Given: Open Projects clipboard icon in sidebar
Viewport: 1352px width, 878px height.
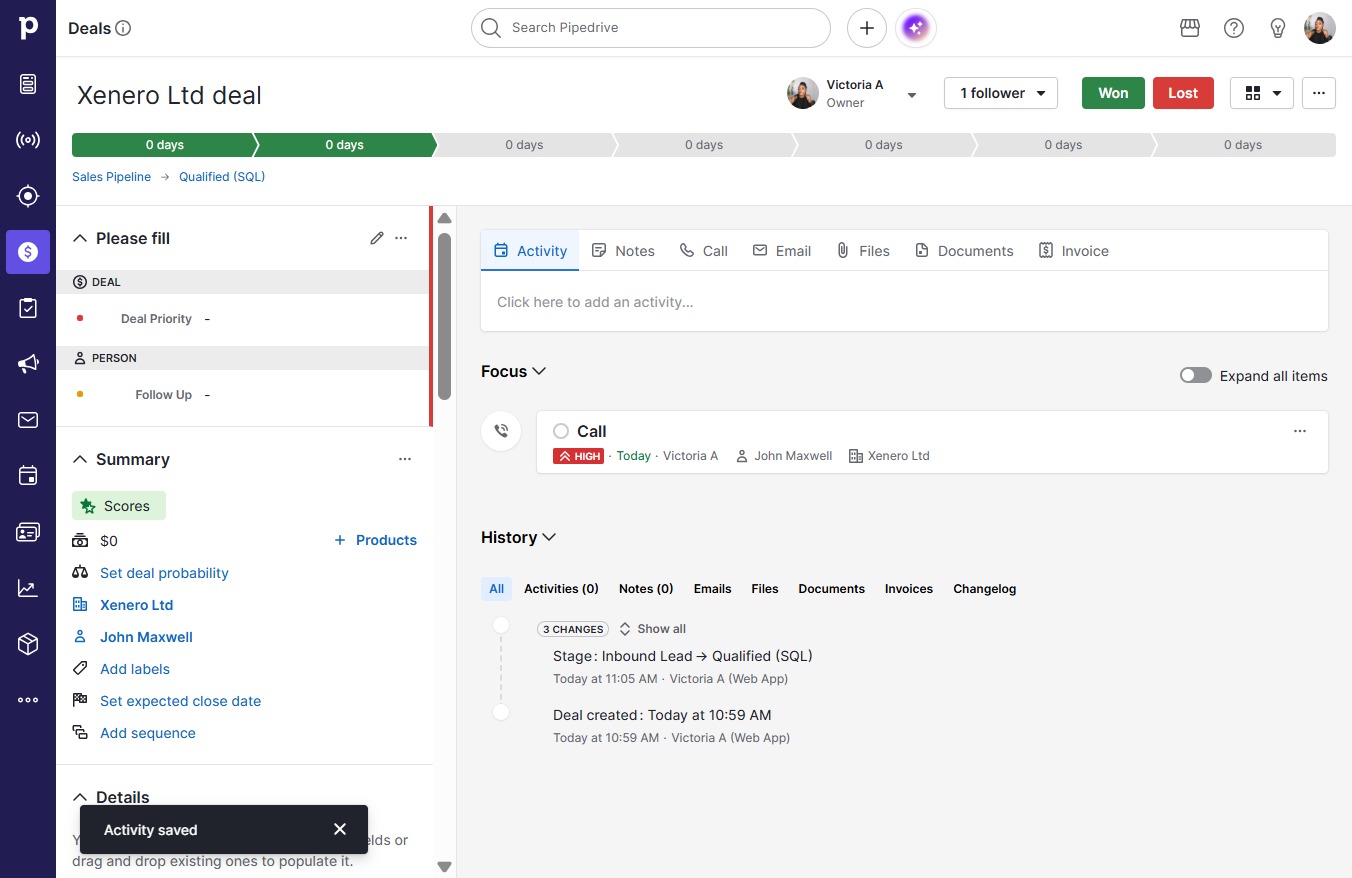Looking at the screenshot, I should point(28,308).
